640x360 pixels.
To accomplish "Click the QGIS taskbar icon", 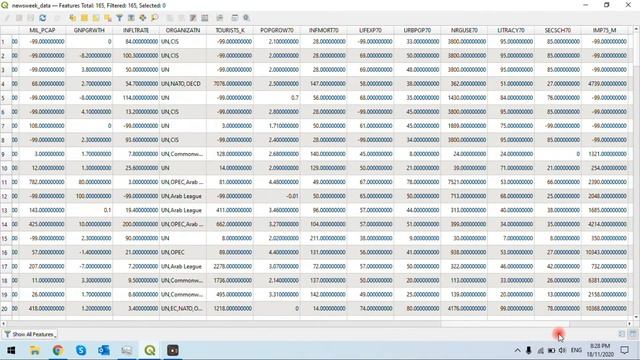I will (150, 350).
